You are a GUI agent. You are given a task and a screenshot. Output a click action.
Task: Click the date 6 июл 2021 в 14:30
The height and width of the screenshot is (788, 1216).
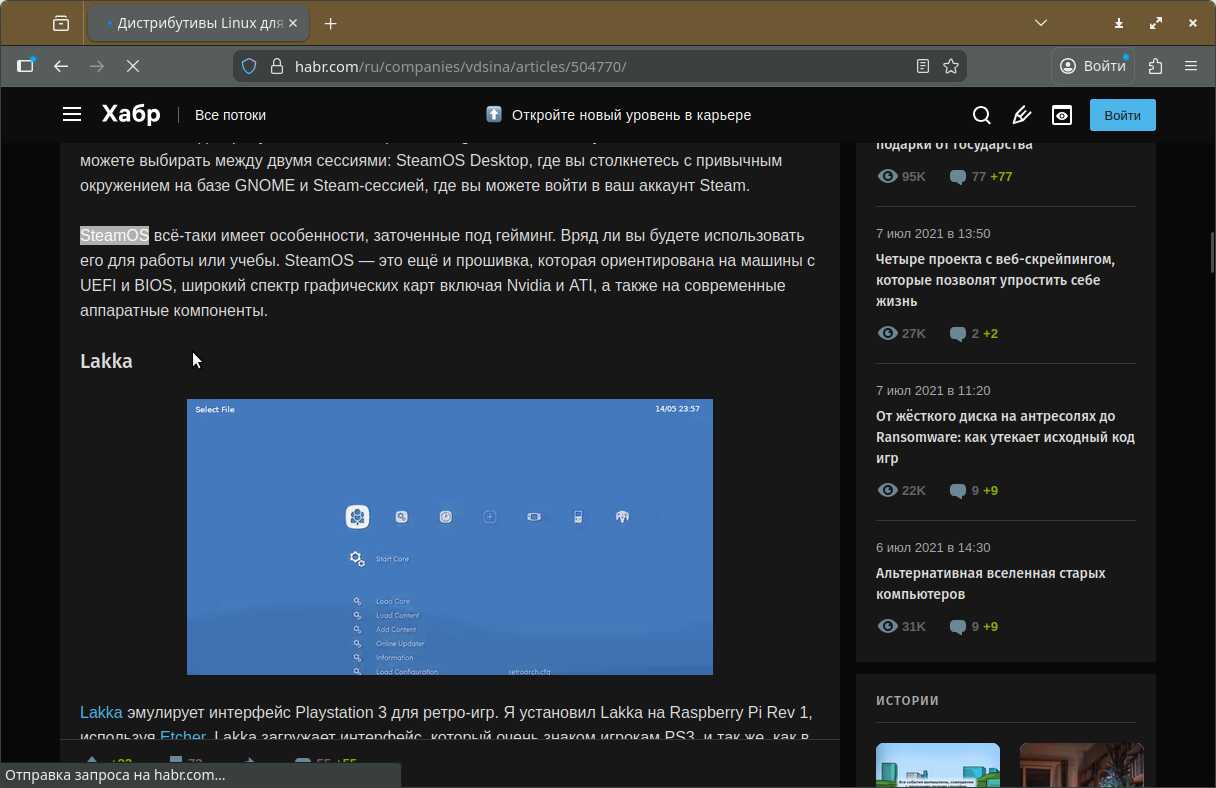click(x=933, y=548)
